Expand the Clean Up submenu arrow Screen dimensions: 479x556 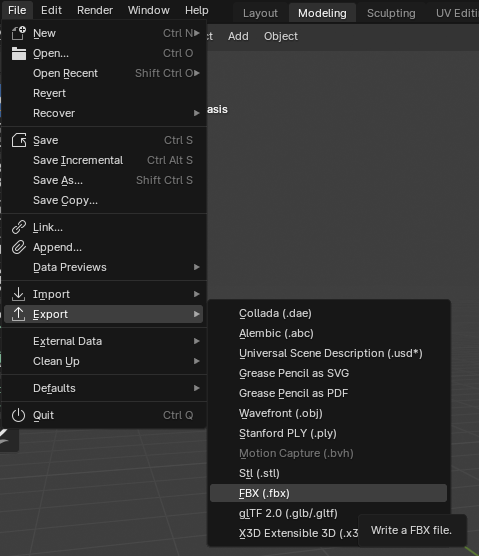tap(197, 361)
